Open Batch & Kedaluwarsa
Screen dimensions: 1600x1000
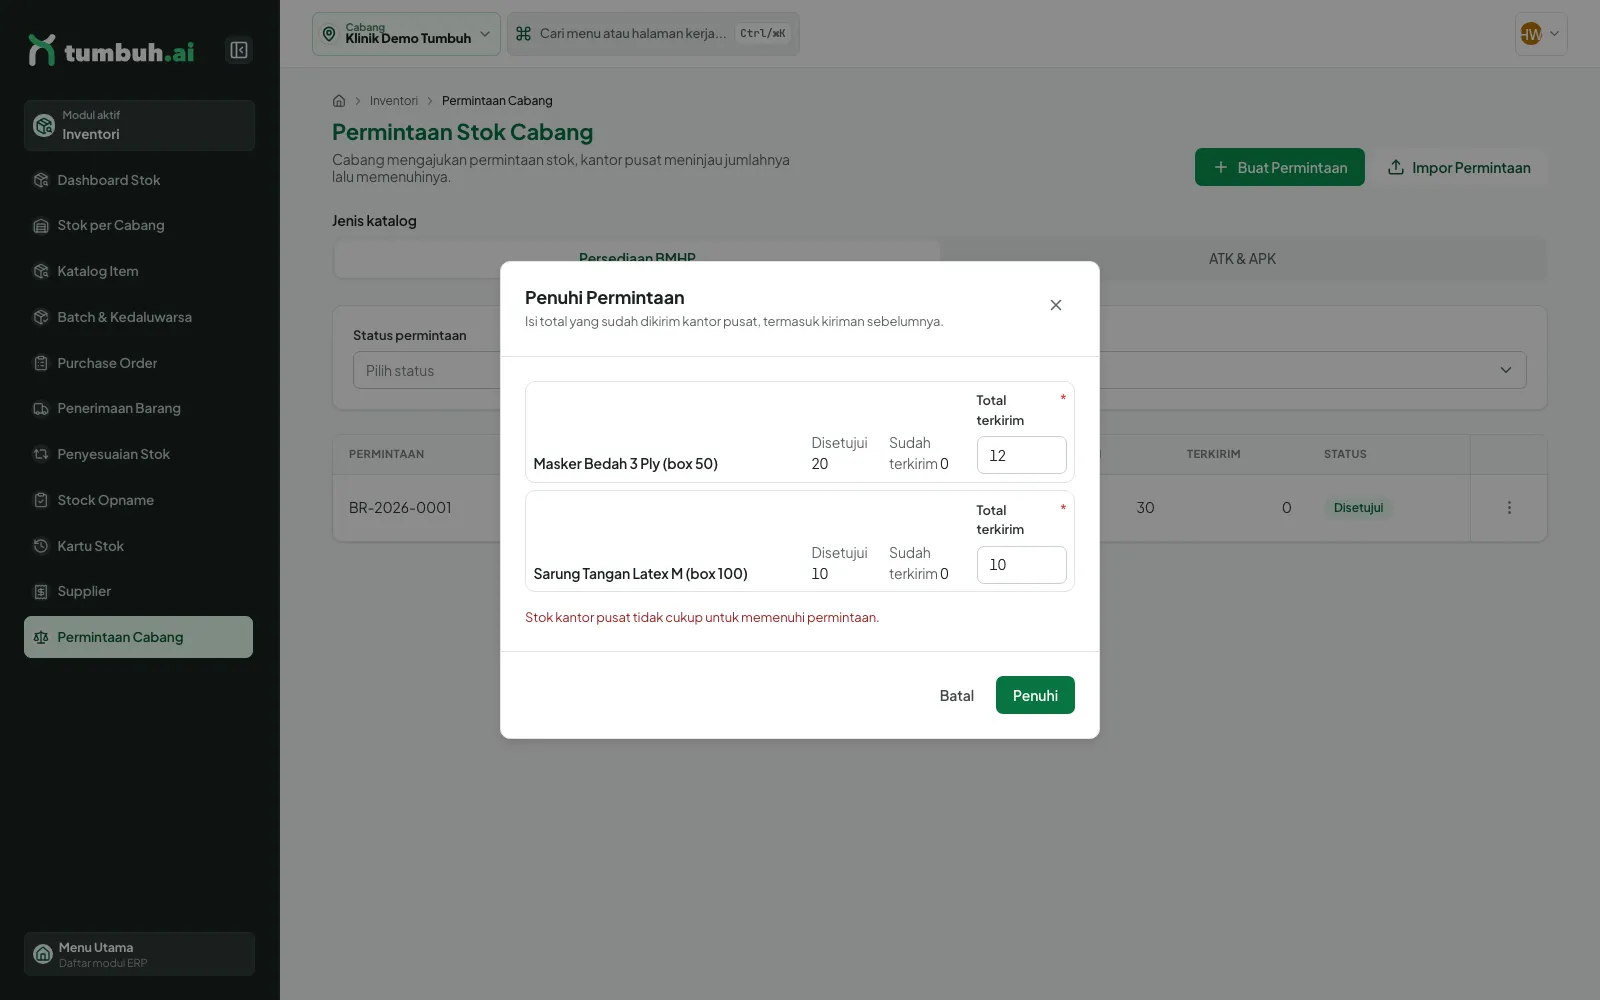[x=138, y=317]
